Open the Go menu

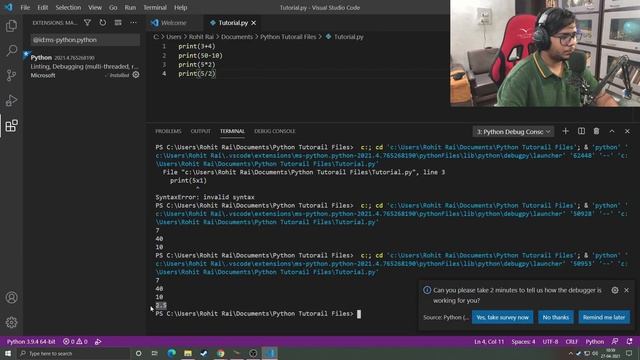pyautogui.click(x=113, y=7)
